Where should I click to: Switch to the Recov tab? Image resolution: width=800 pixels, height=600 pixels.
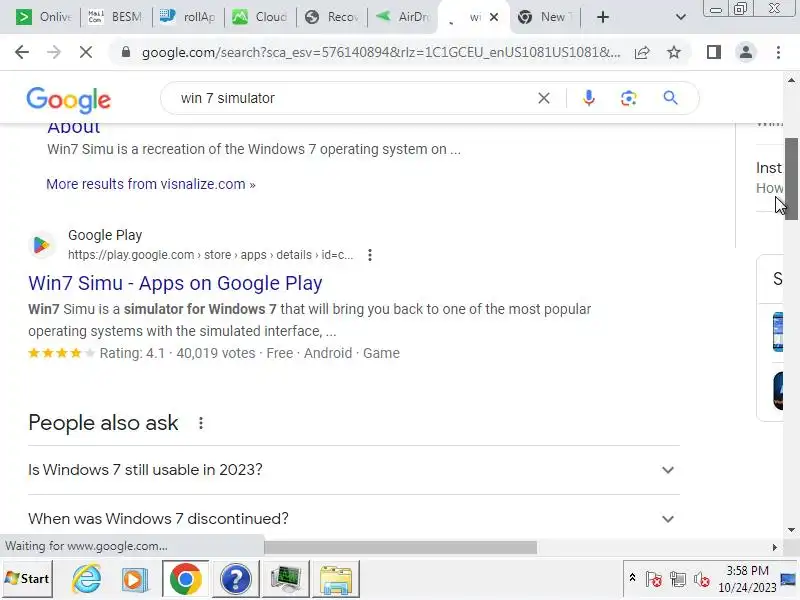point(332,17)
